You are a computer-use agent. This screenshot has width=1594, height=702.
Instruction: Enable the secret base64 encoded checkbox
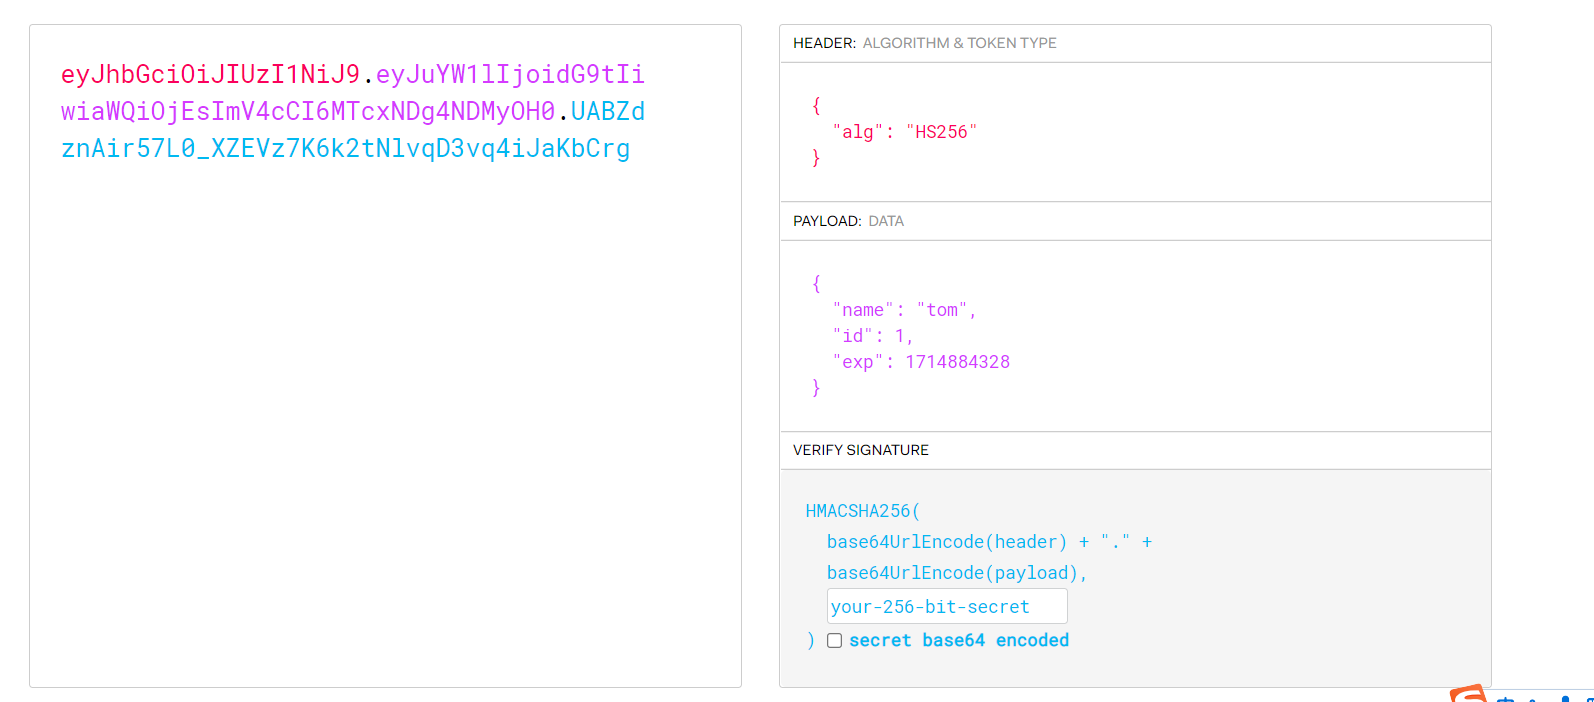tap(834, 641)
